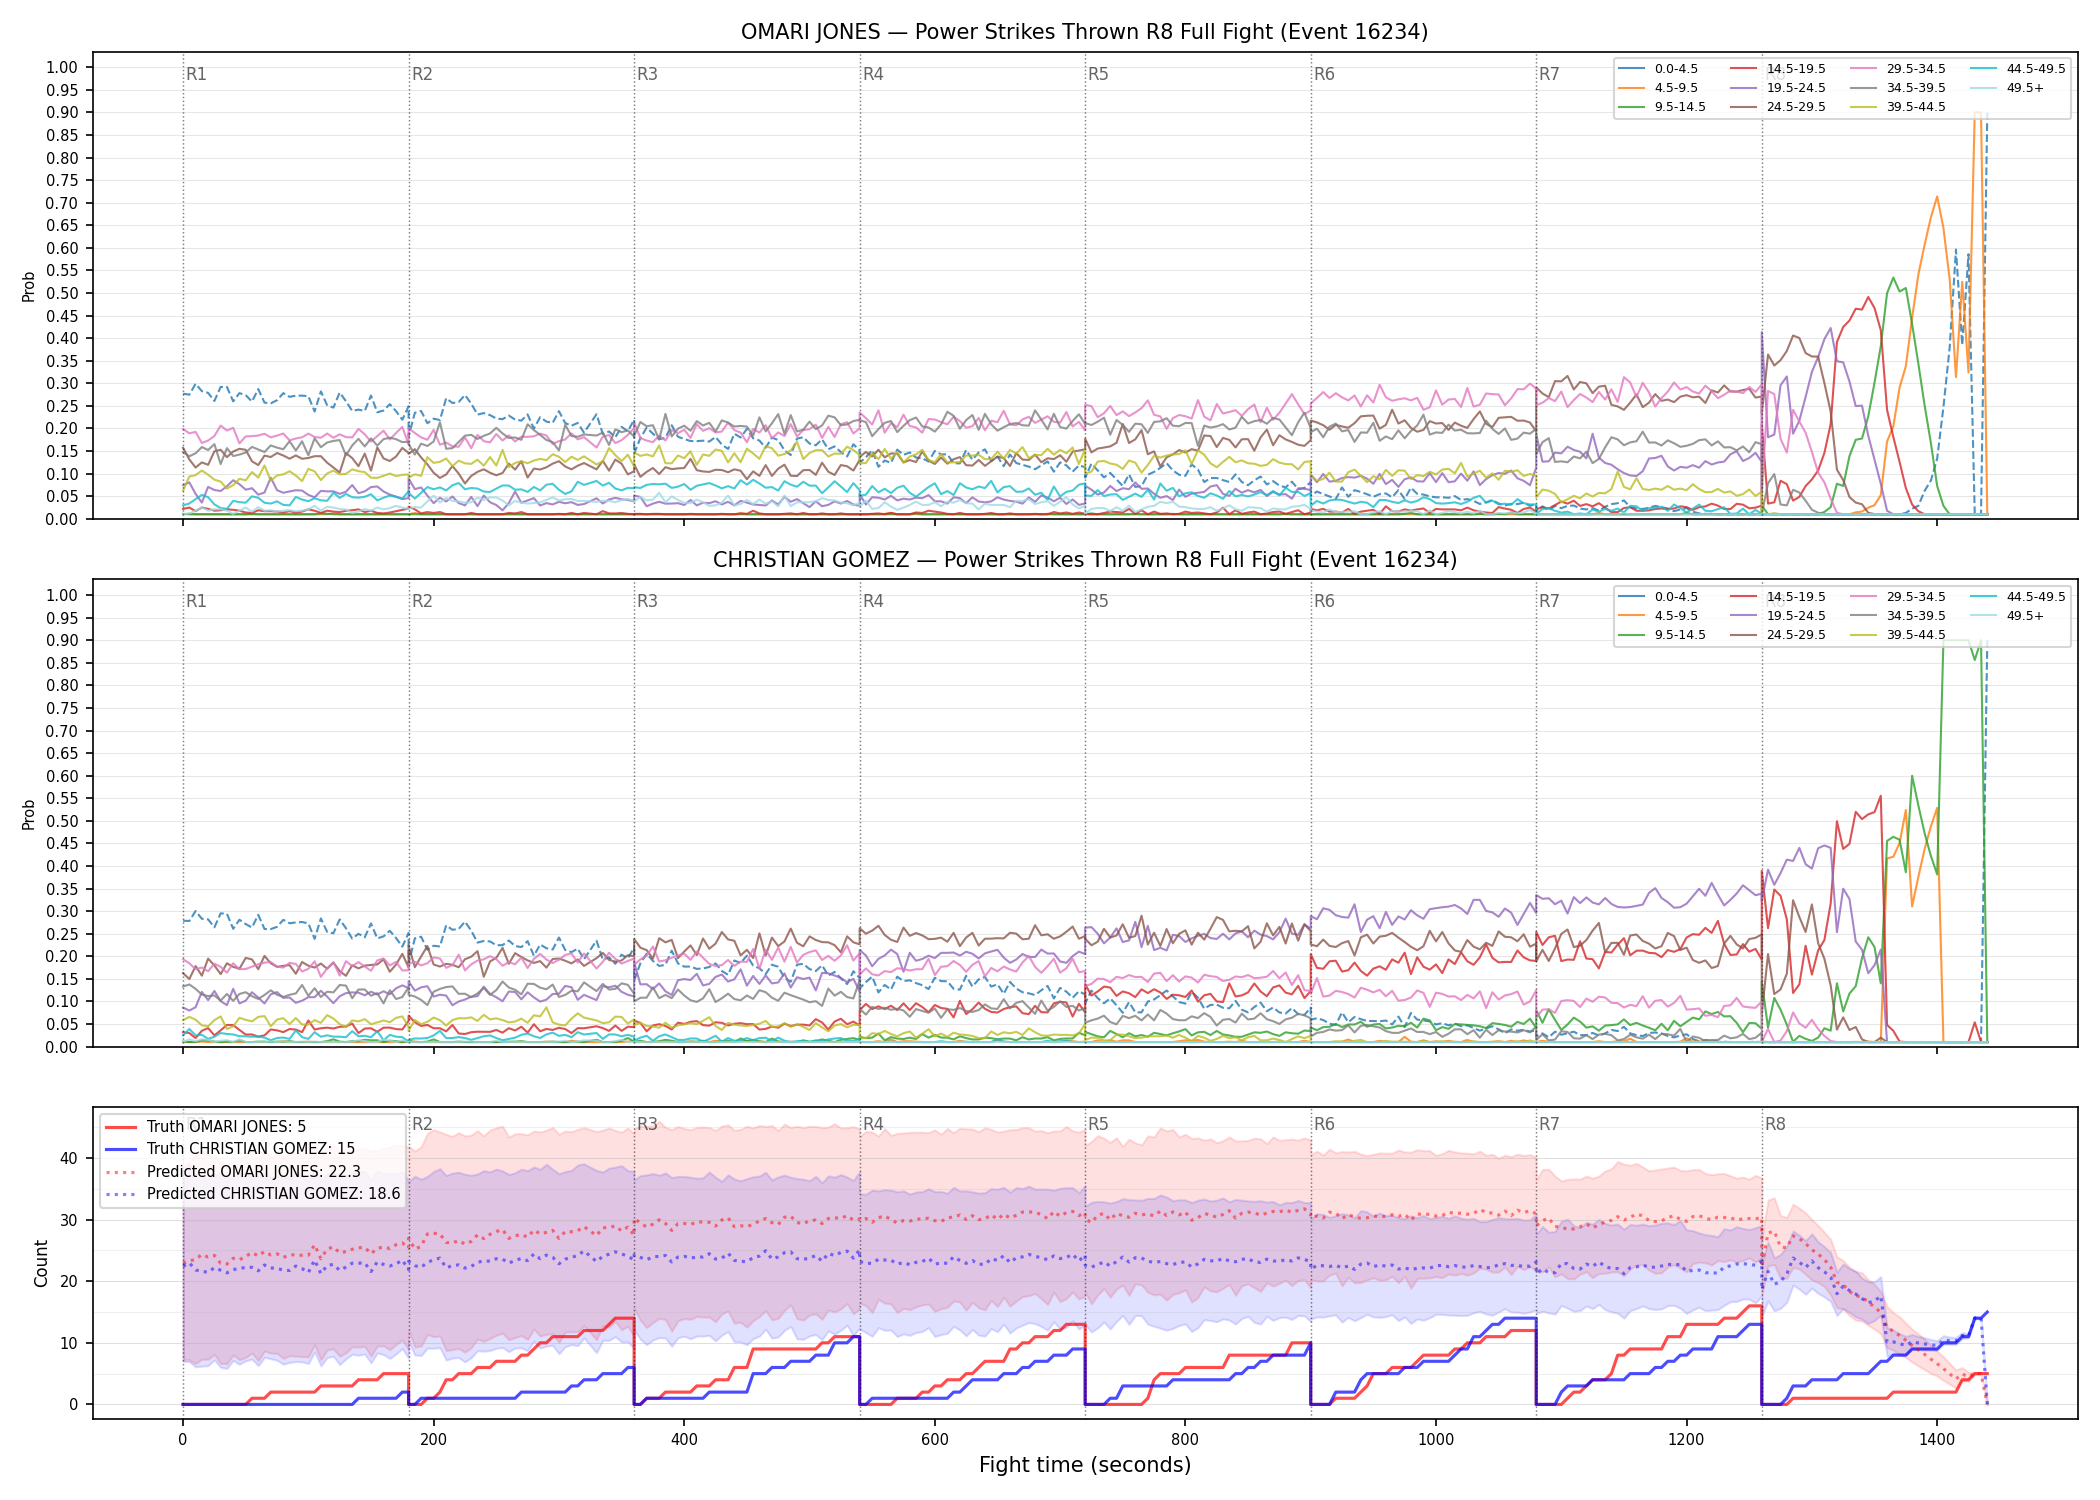Click the R5 round marker in Omari Jones chart
The width and height of the screenshot is (2100, 1500).
click(1098, 74)
